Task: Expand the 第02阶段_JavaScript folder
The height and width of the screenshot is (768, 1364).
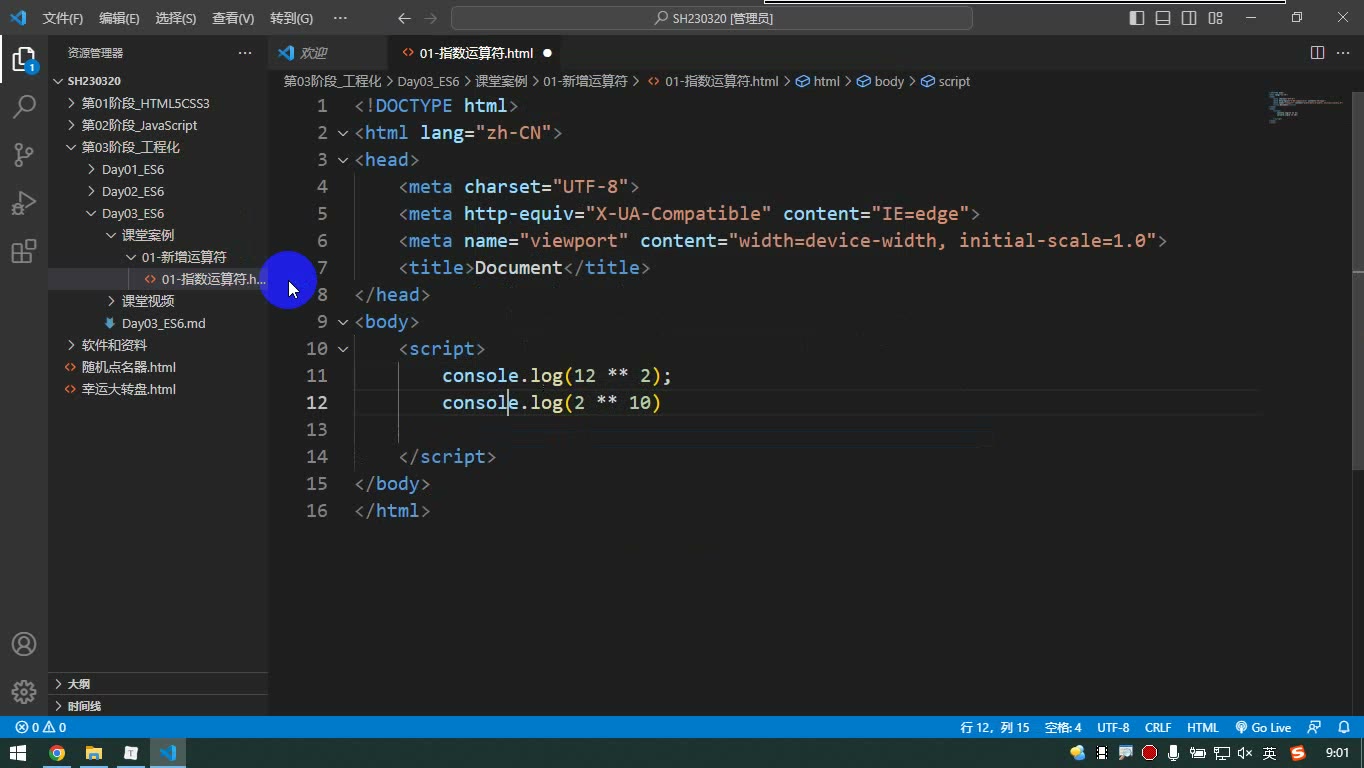Action: [139, 125]
